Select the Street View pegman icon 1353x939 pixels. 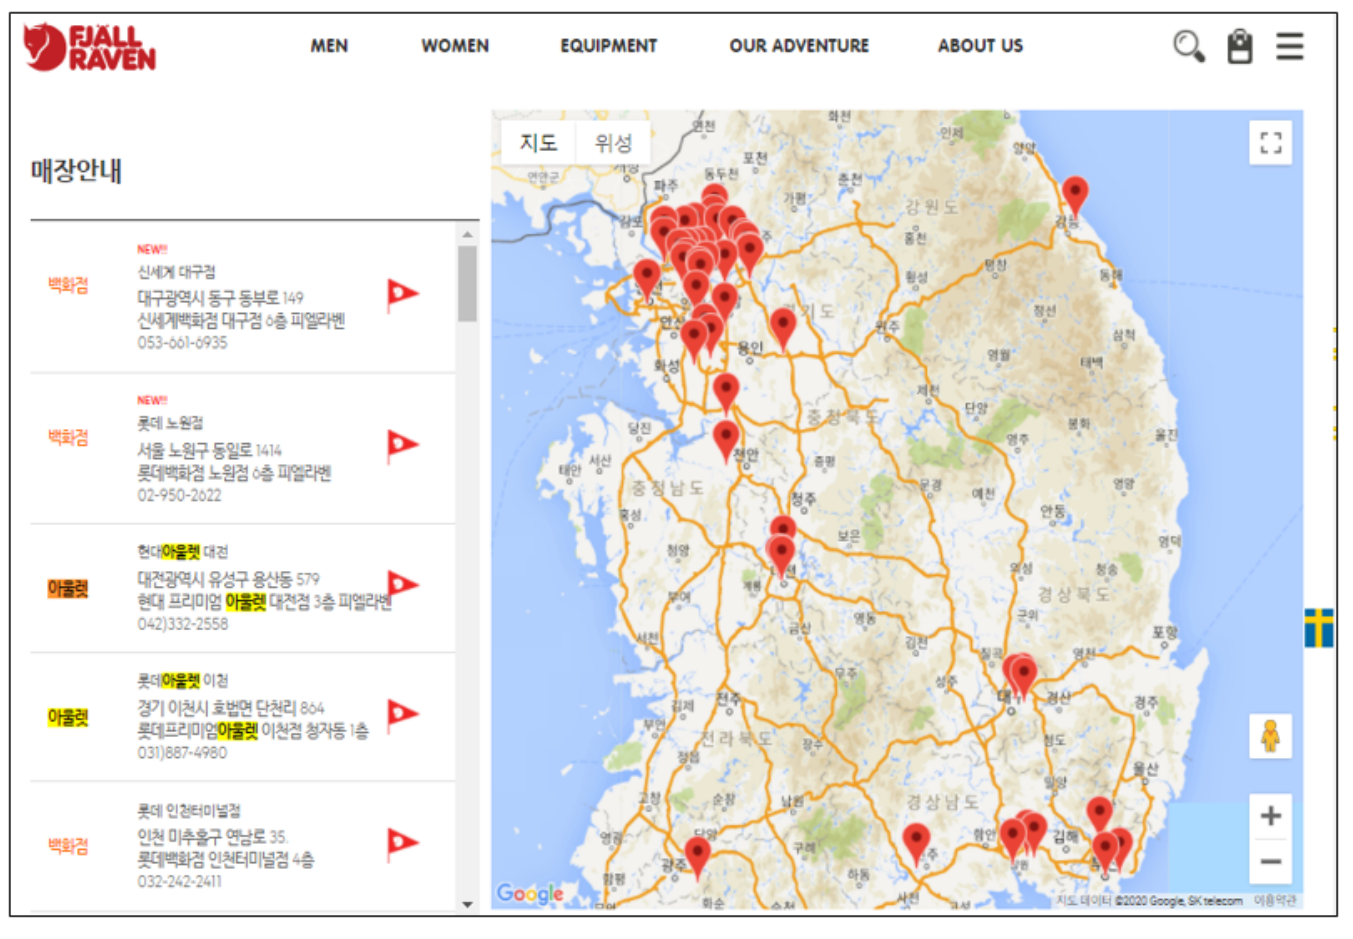(1270, 736)
